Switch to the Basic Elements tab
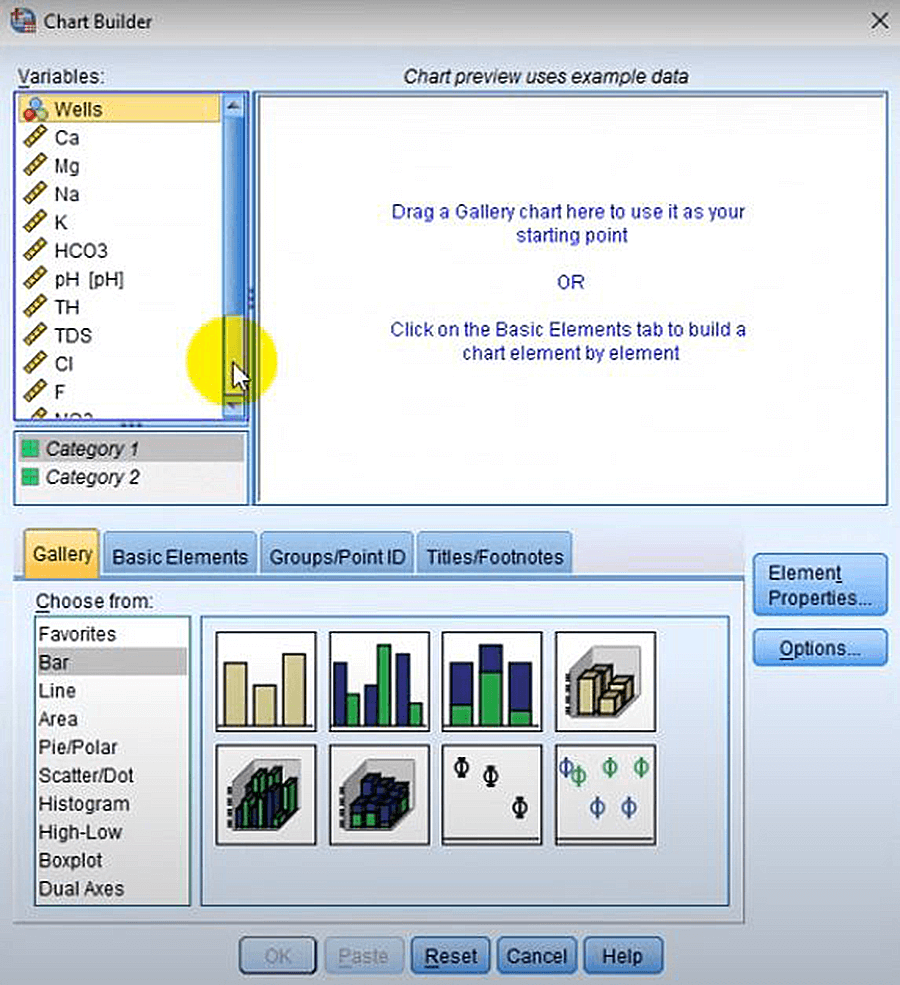 coord(179,556)
